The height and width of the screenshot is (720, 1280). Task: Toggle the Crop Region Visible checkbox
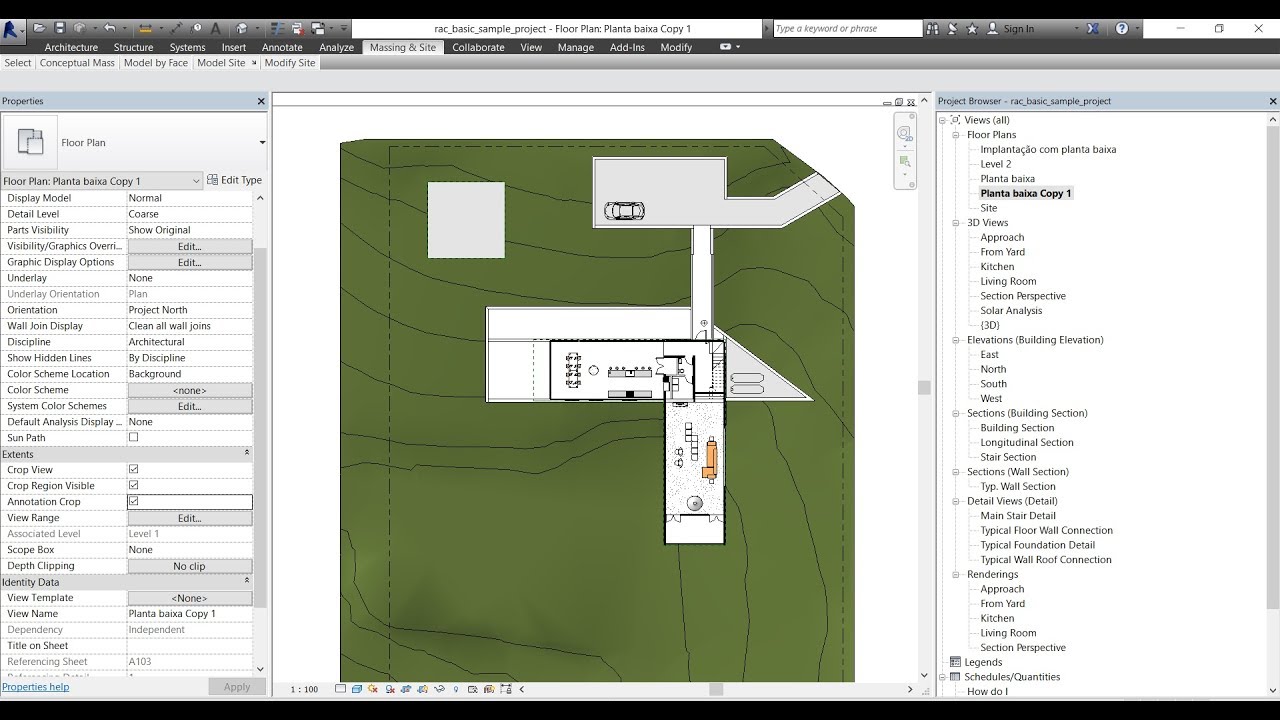point(133,485)
